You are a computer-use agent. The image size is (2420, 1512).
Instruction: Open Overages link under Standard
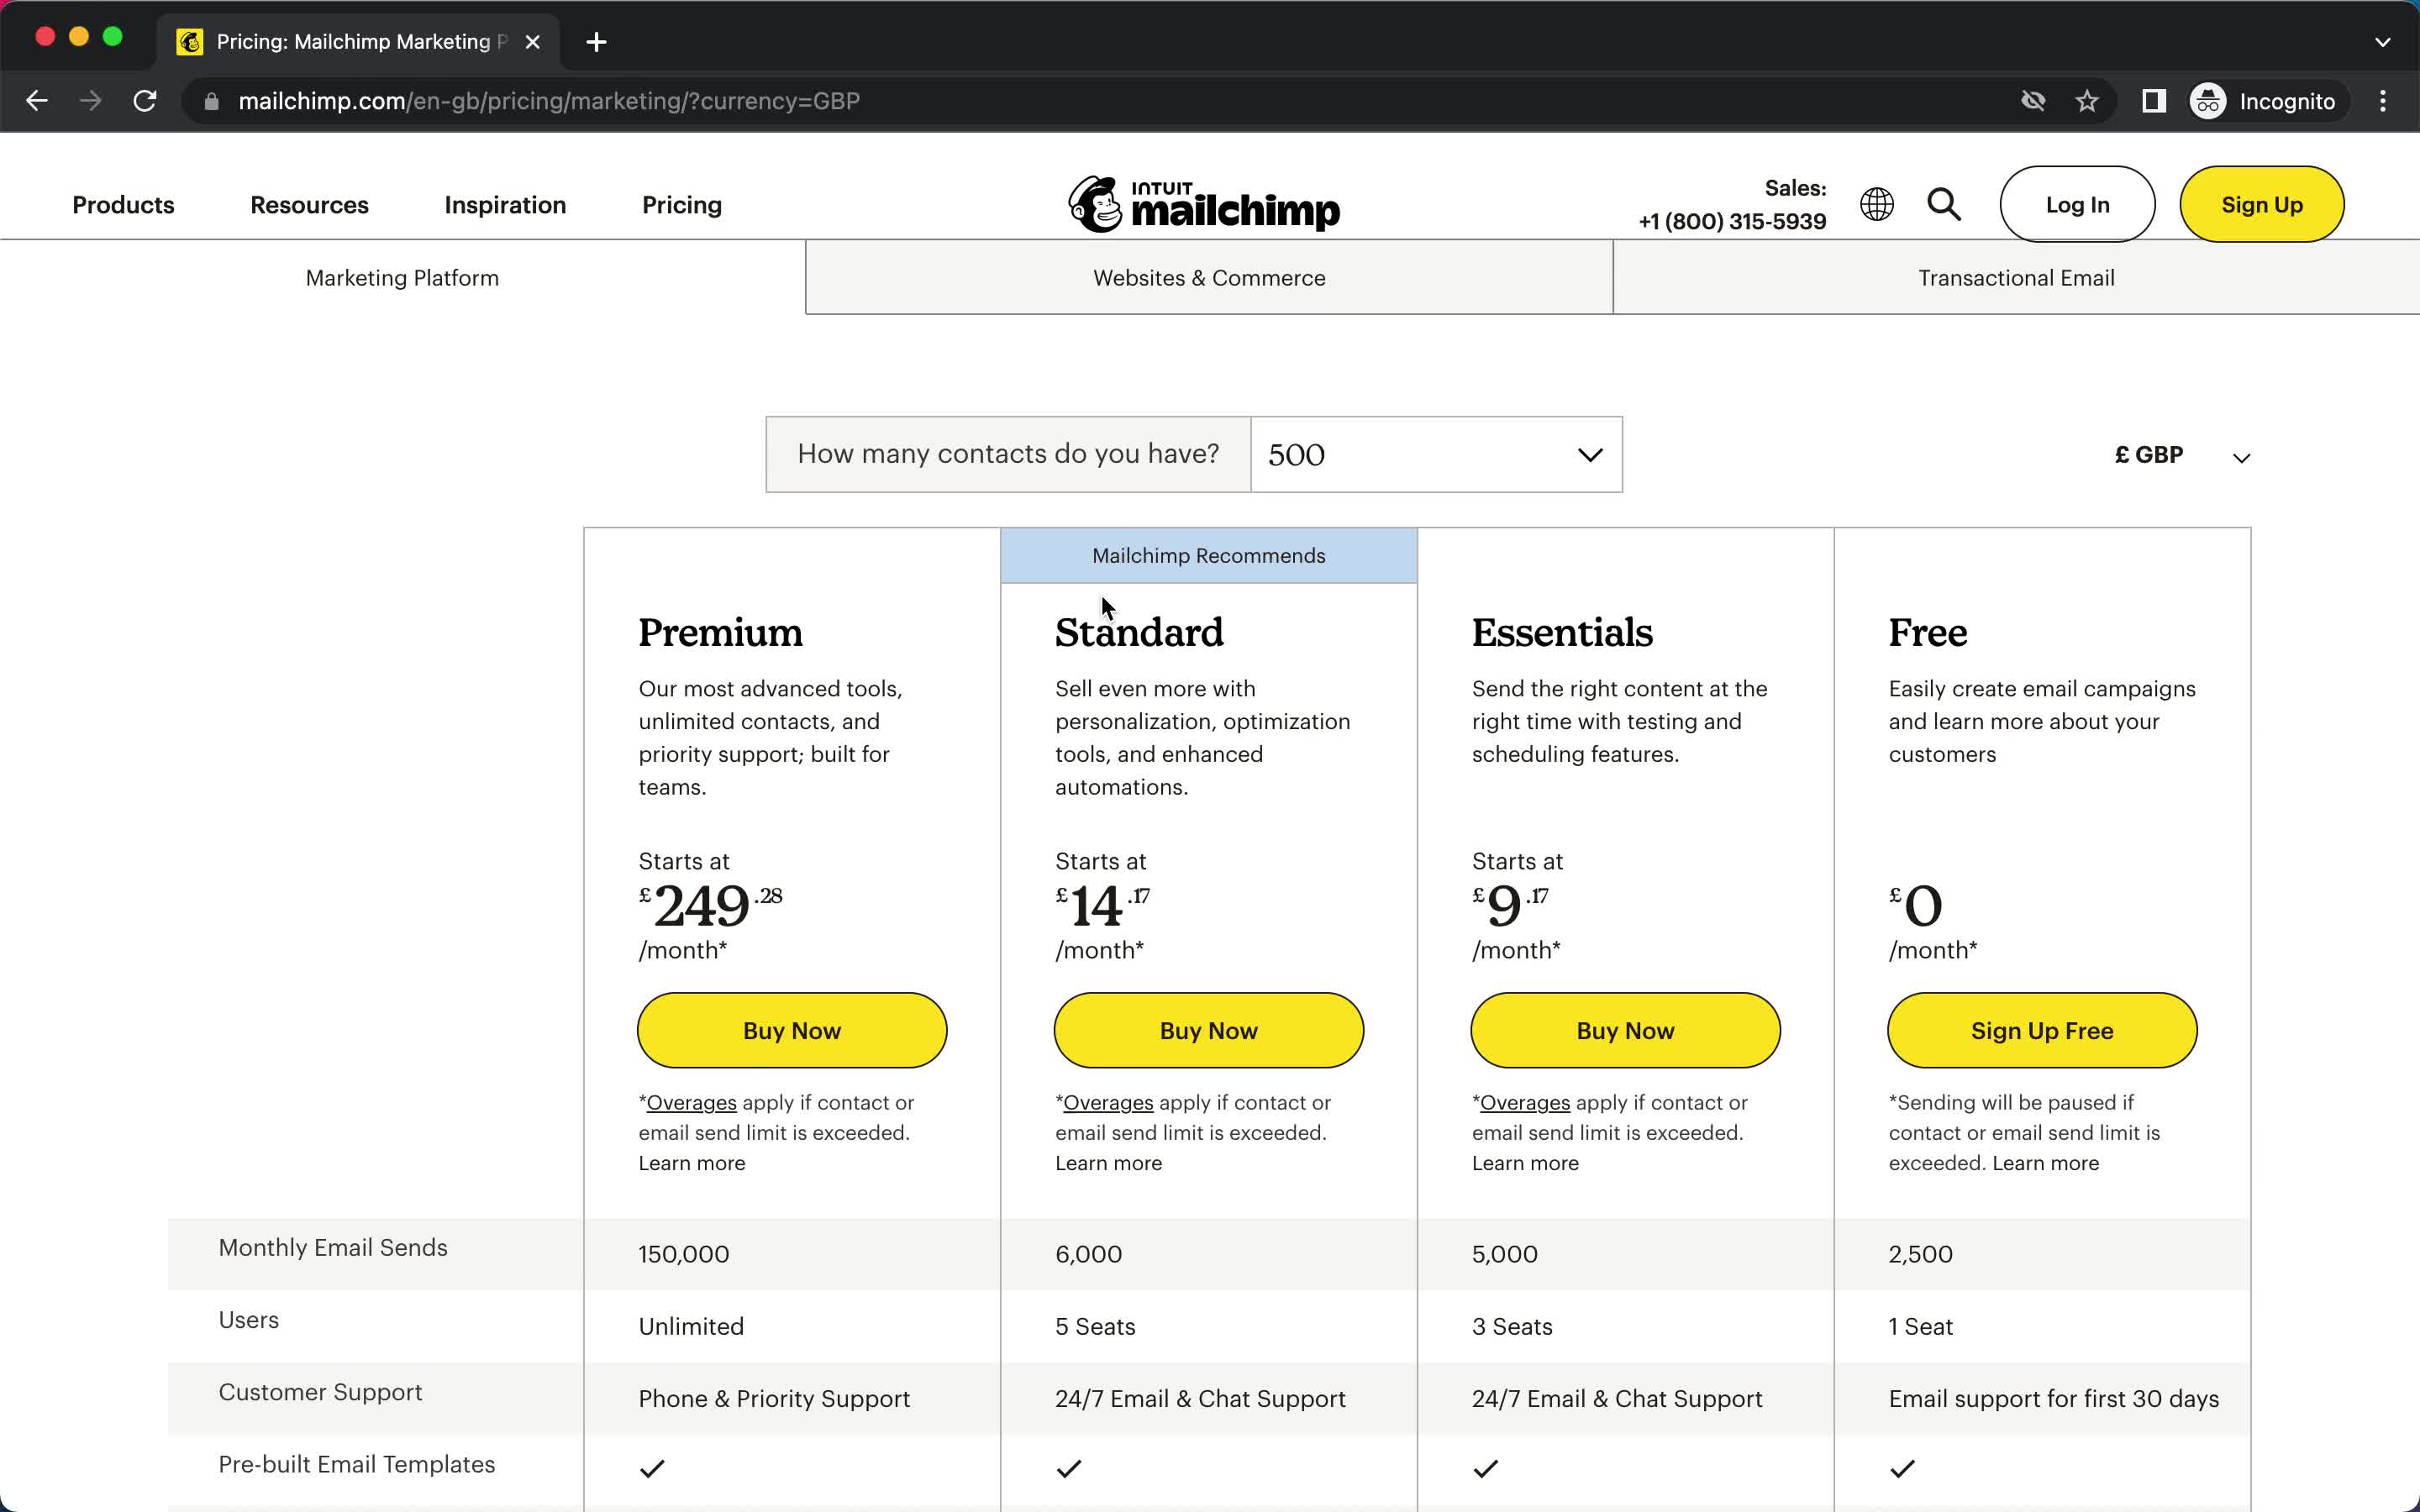[x=1108, y=1102]
